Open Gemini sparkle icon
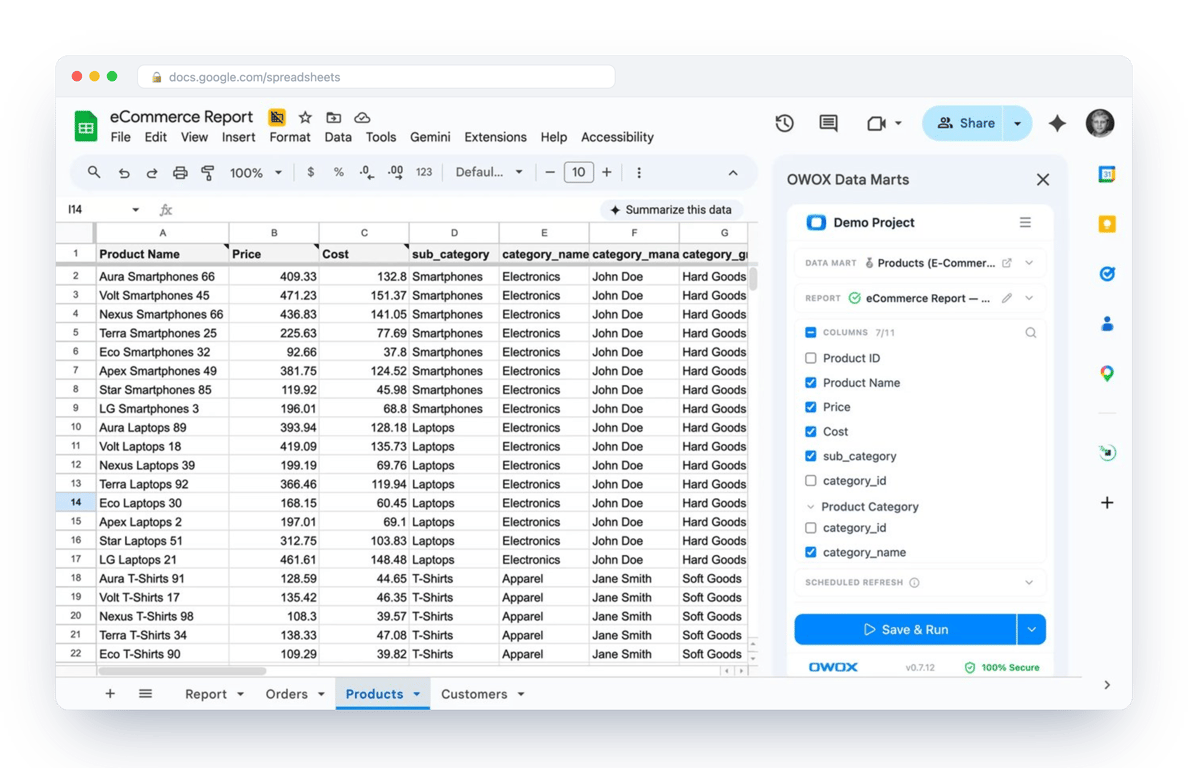This screenshot has height=768, width=1188. tap(1057, 123)
